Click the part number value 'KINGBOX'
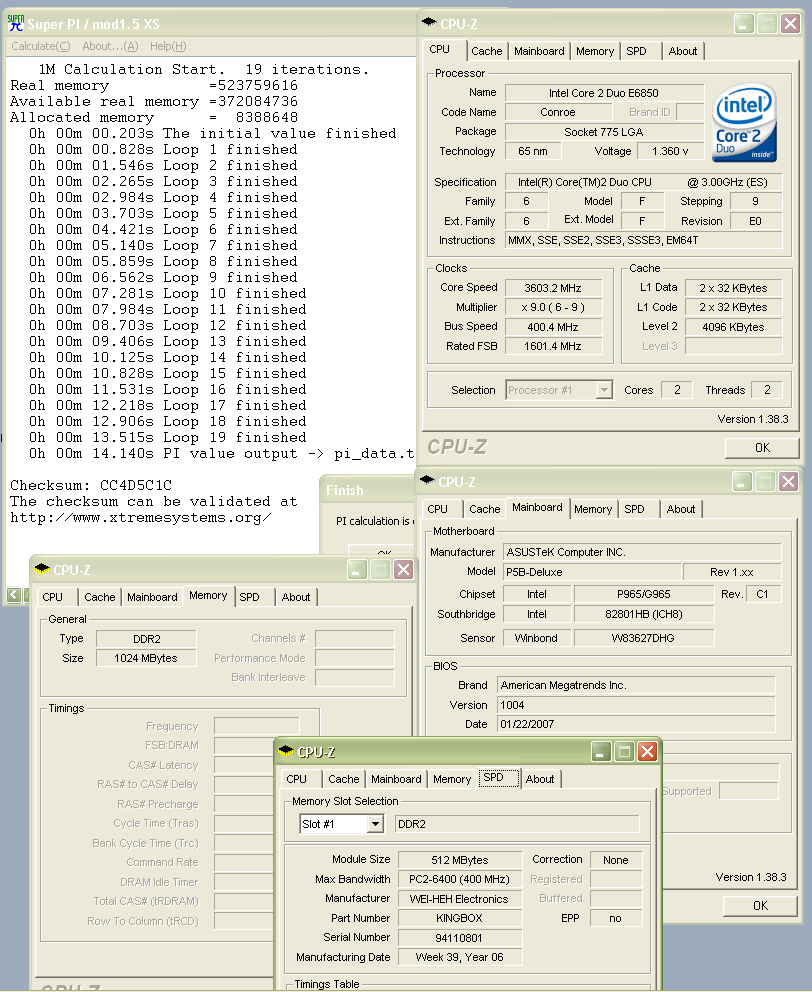 (x=460, y=918)
